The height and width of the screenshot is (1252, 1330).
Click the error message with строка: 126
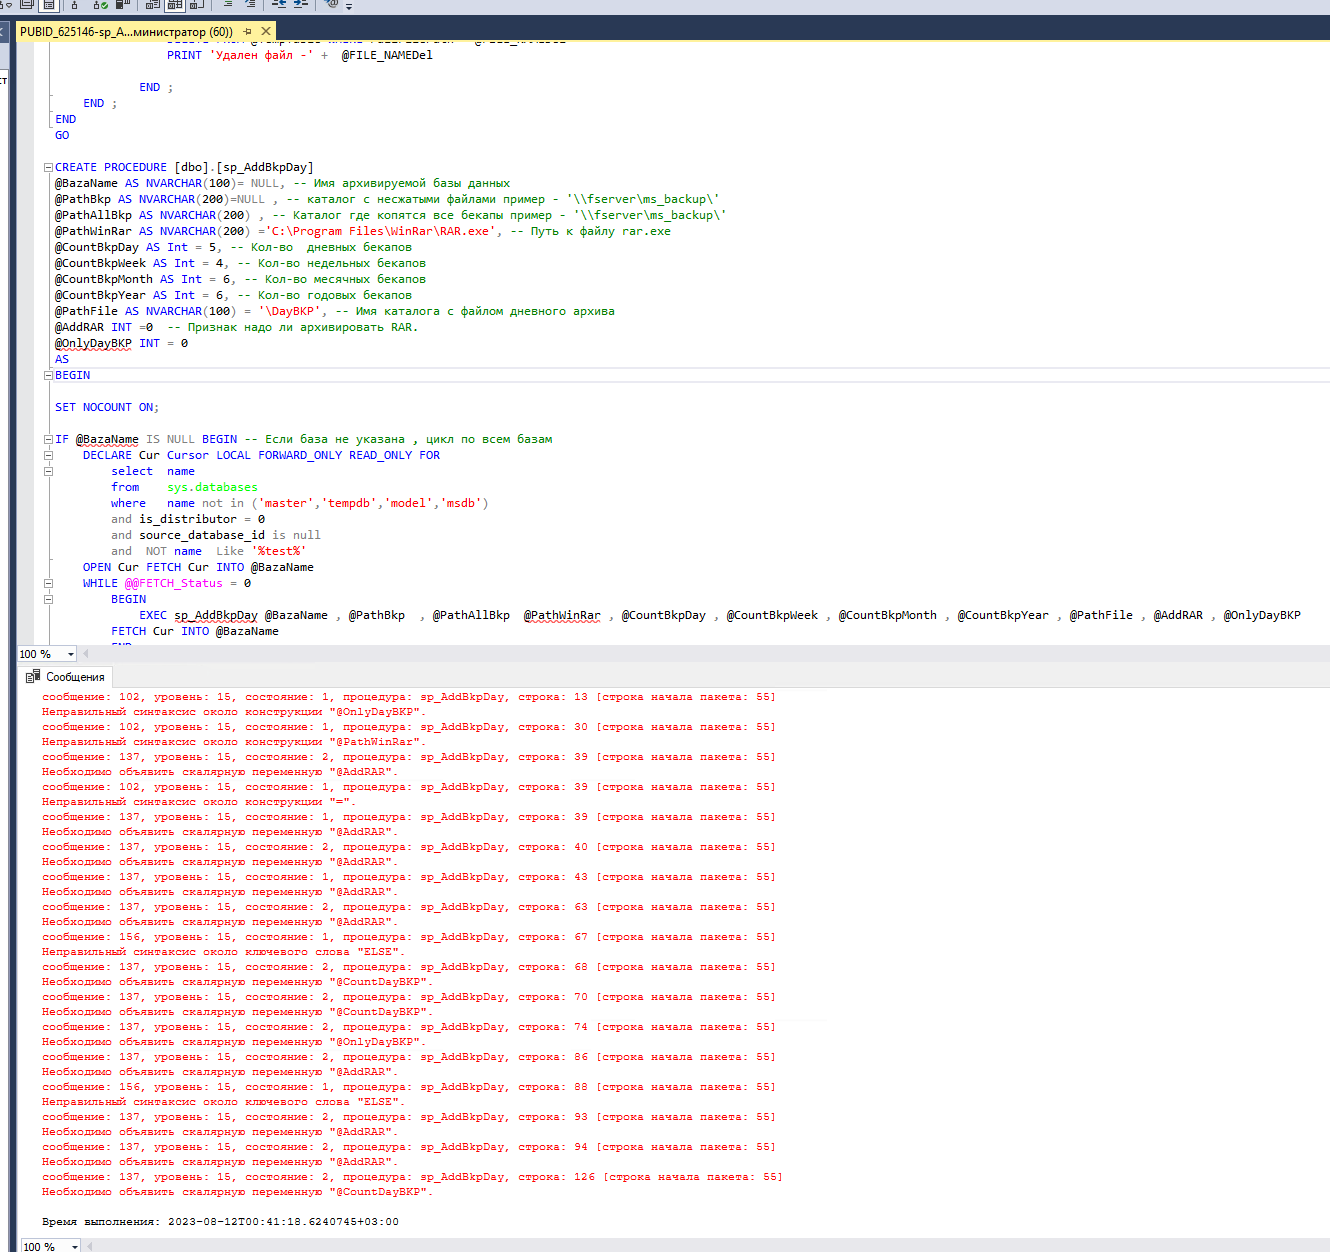tap(412, 1177)
